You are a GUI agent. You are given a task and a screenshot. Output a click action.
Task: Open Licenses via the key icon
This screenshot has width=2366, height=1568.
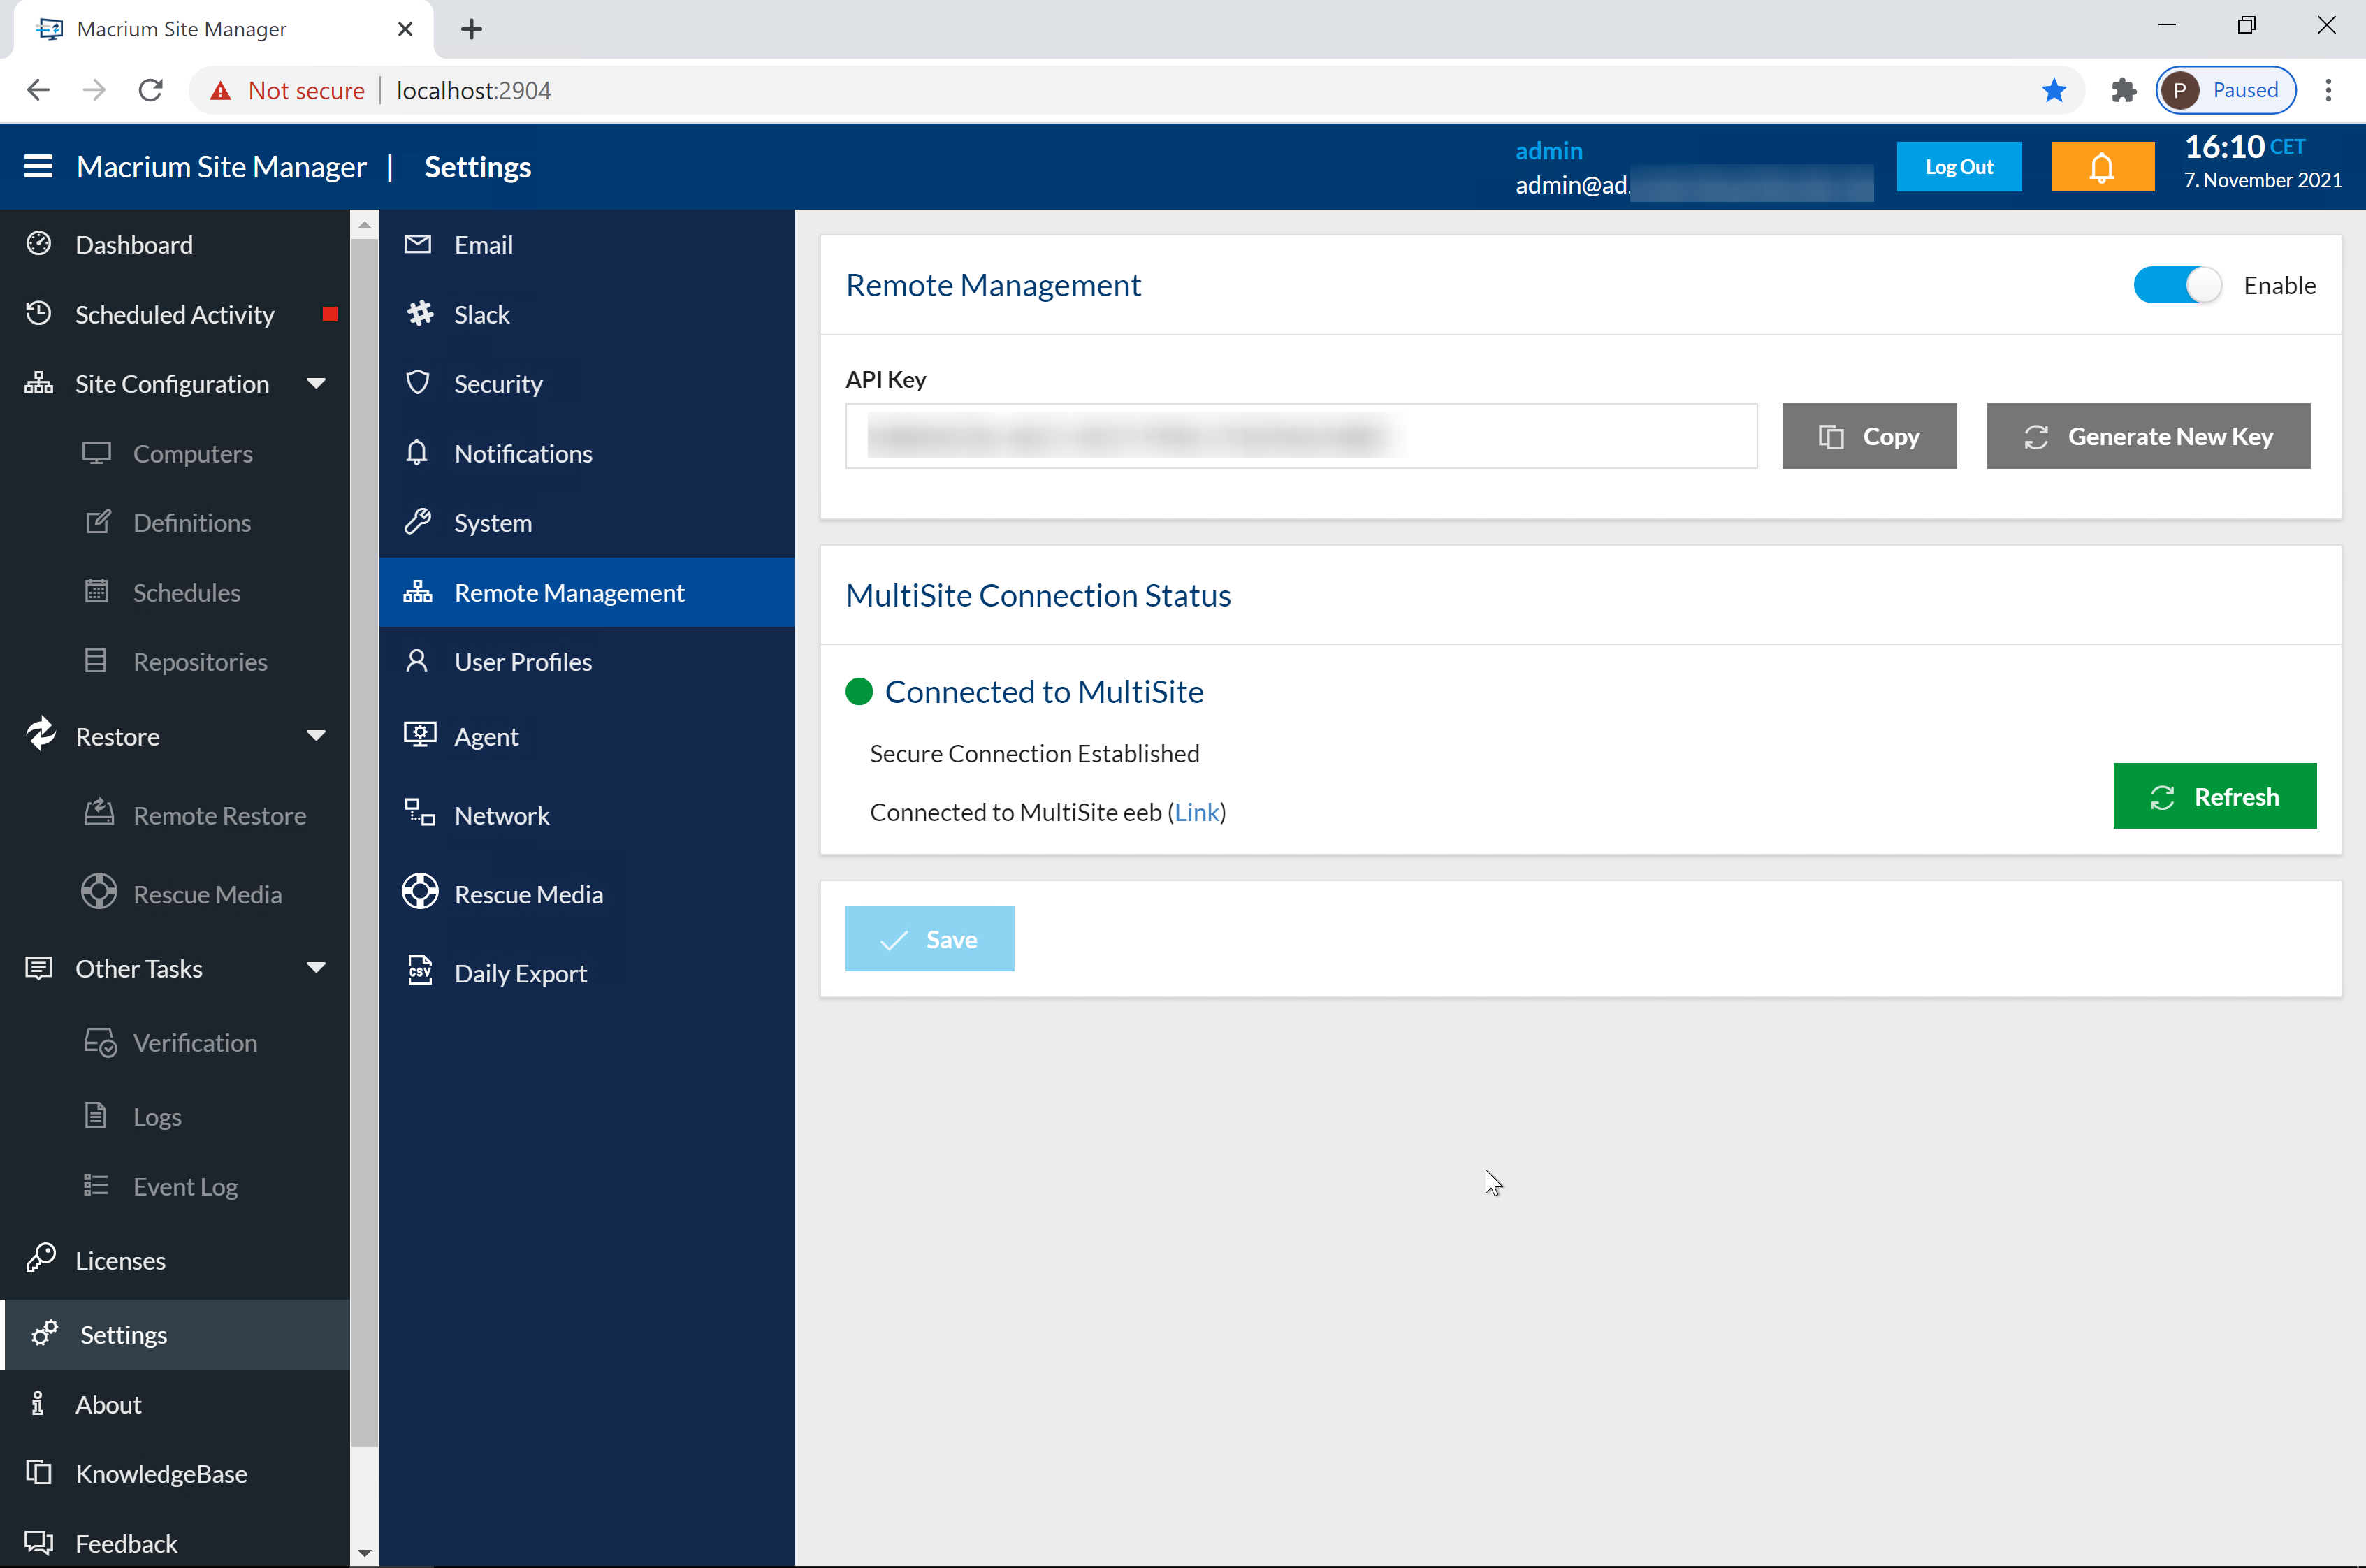40,1259
